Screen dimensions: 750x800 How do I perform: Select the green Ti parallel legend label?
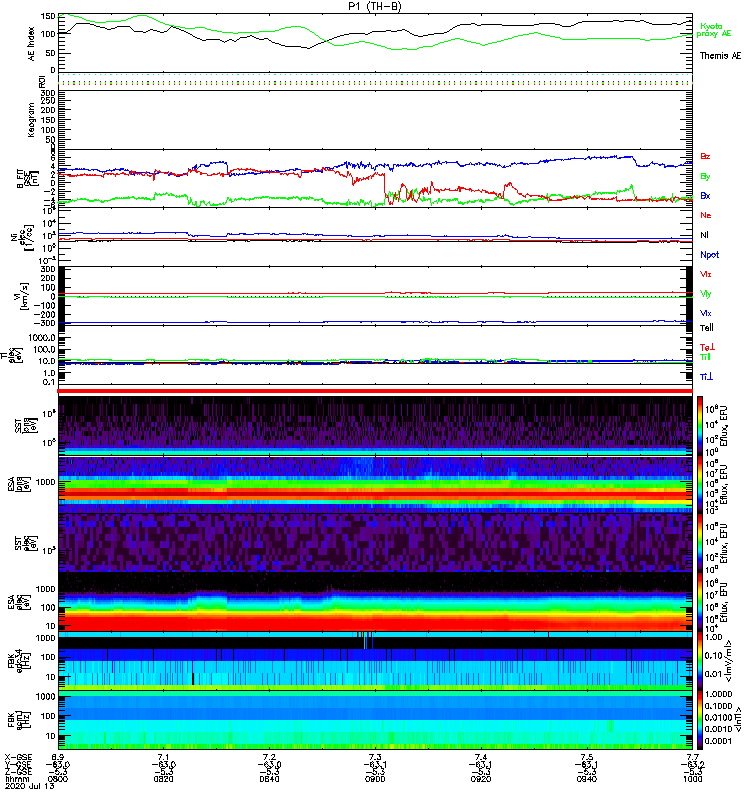coord(705,357)
